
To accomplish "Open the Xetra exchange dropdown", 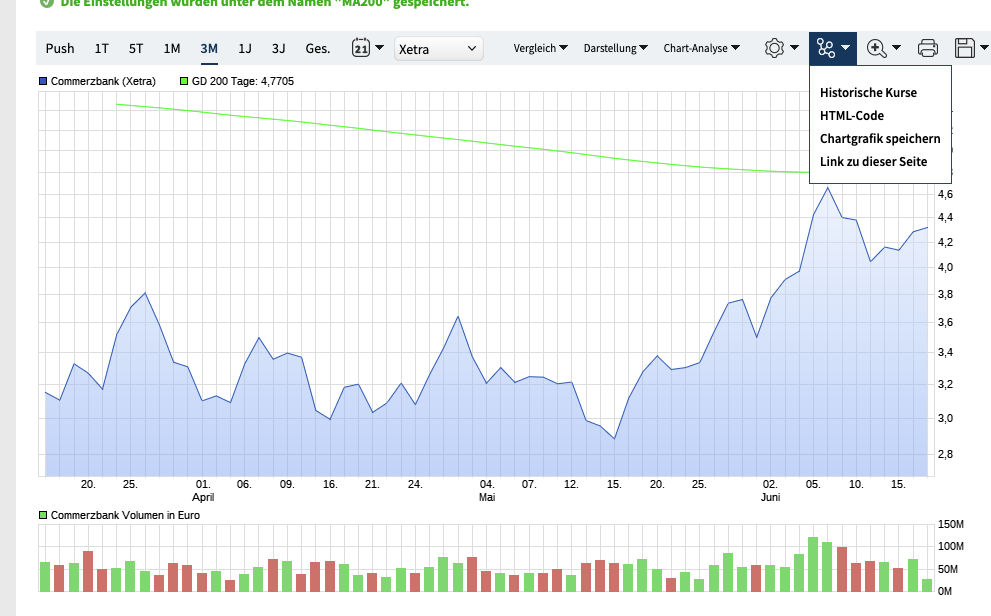I will (x=439, y=49).
